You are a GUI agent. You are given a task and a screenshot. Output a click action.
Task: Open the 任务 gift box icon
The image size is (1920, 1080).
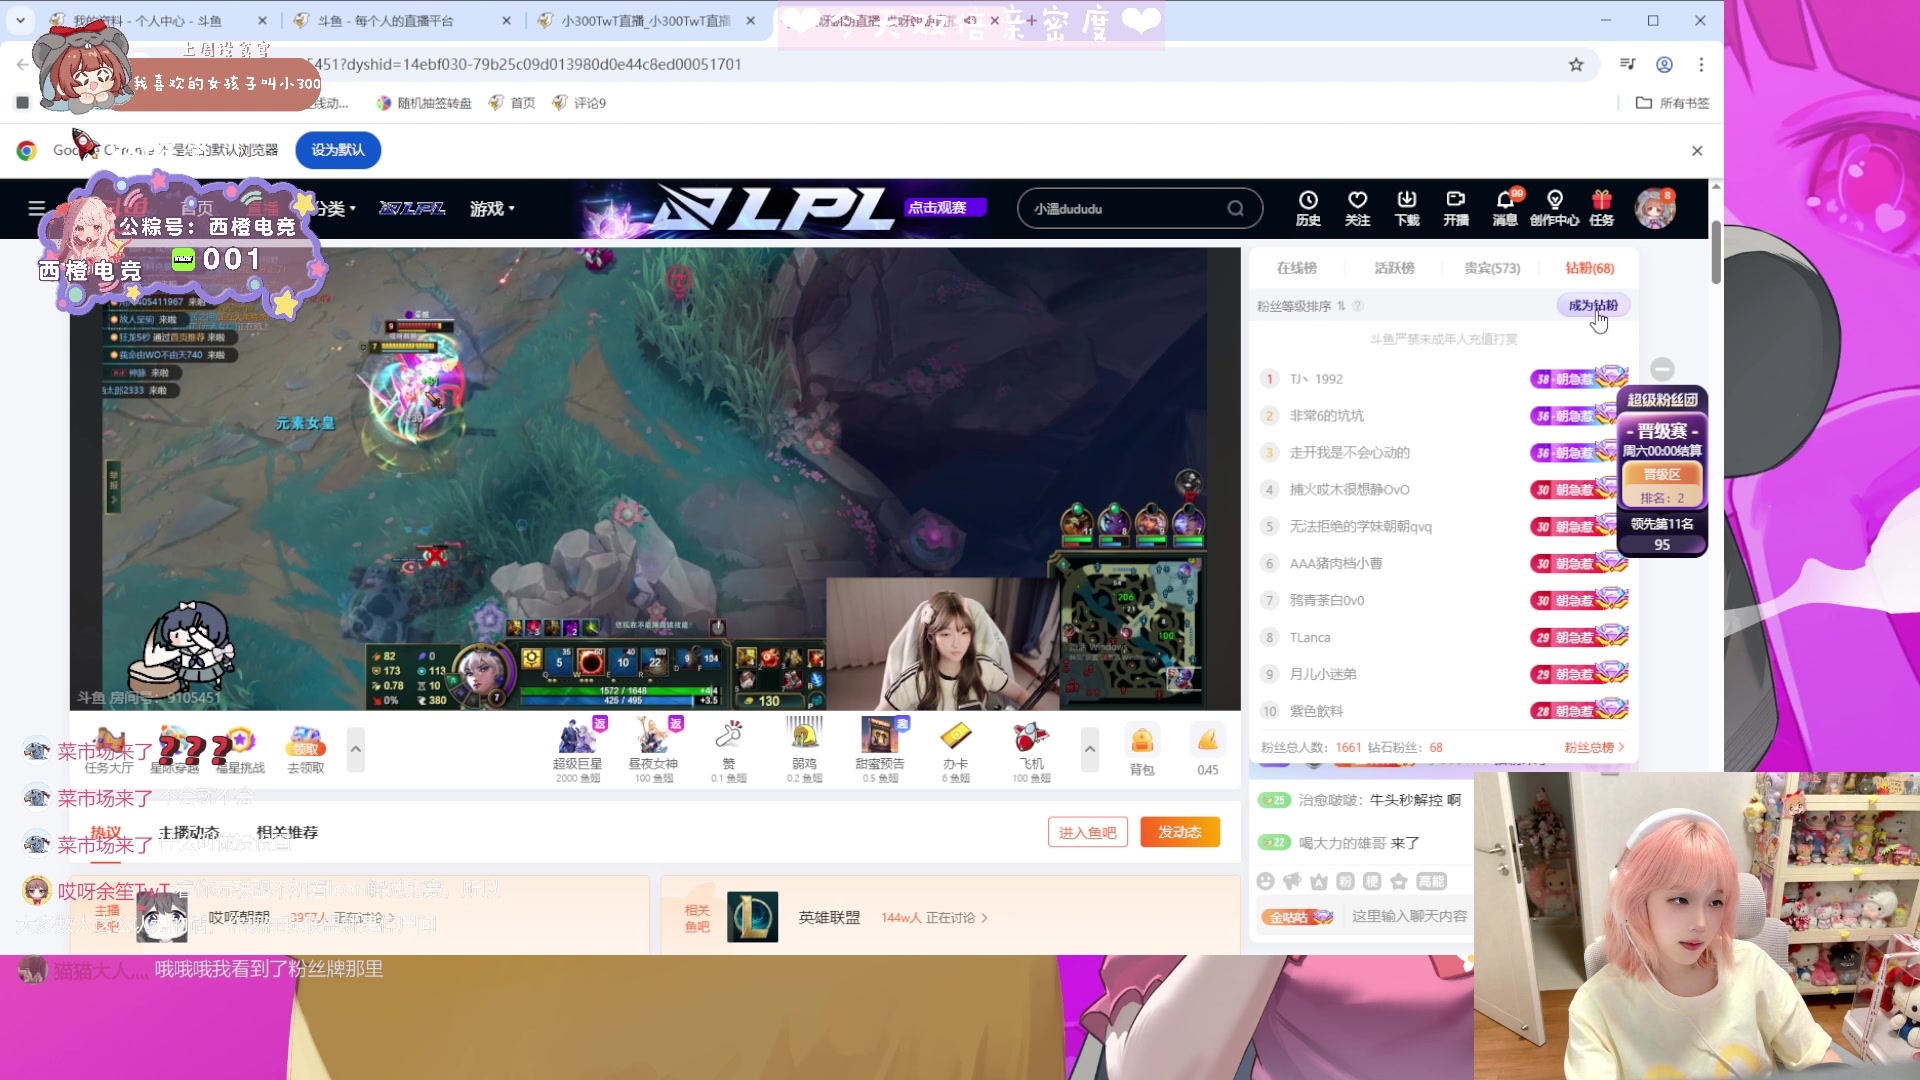click(x=1602, y=208)
